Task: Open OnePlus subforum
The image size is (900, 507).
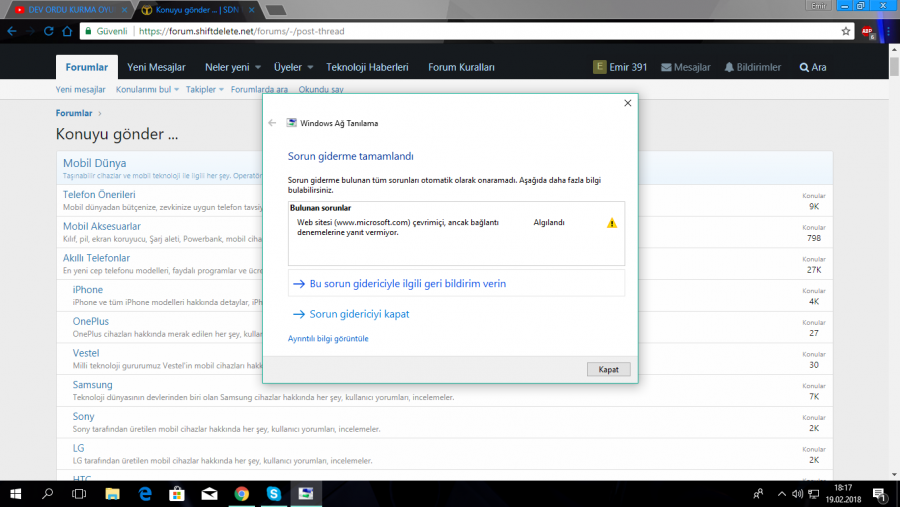Action: tap(91, 322)
